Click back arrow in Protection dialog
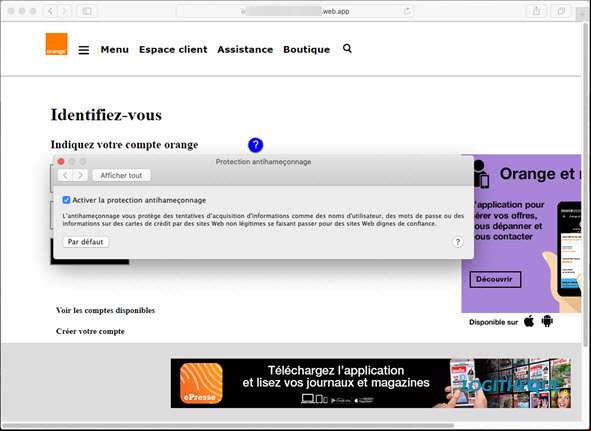 (x=65, y=175)
